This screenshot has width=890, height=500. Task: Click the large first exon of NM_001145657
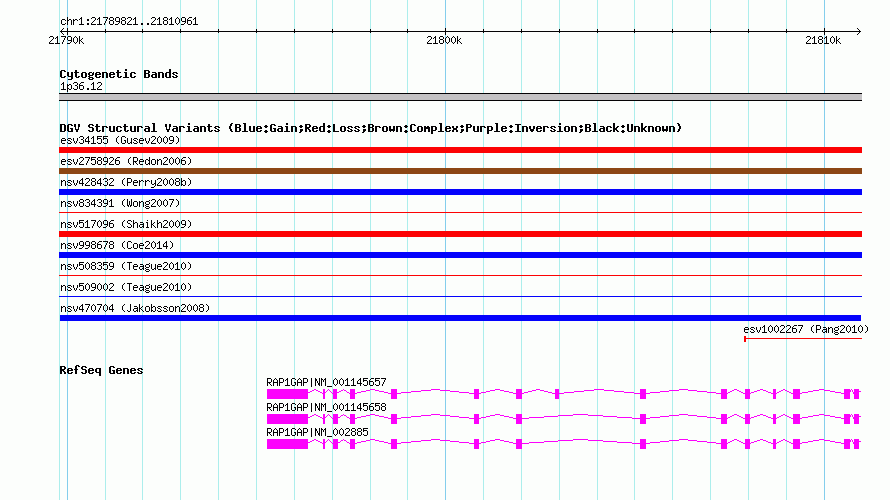[x=287, y=394]
